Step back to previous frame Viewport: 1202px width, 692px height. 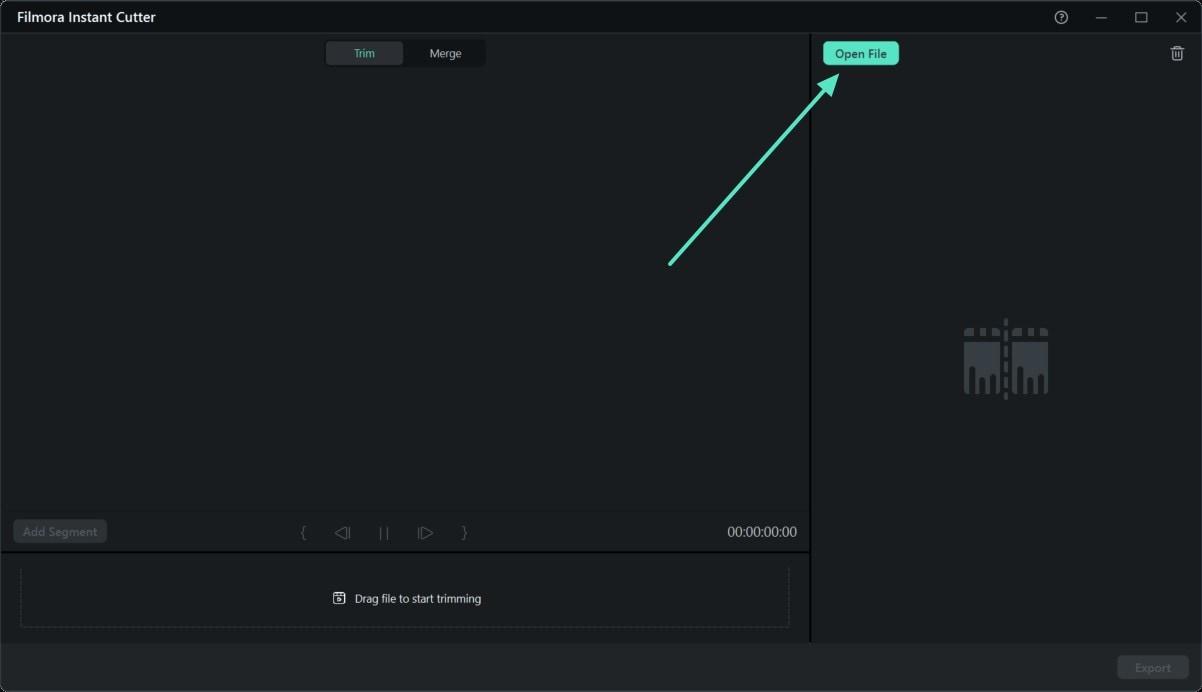click(x=342, y=533)
